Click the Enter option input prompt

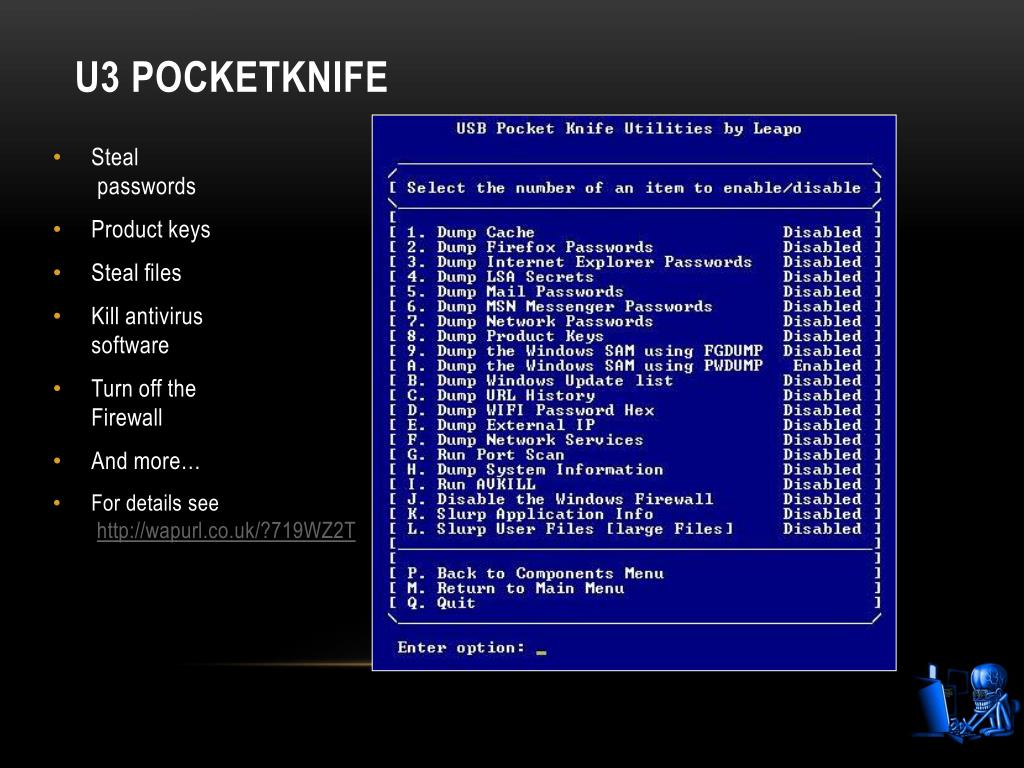click(472, 648)
